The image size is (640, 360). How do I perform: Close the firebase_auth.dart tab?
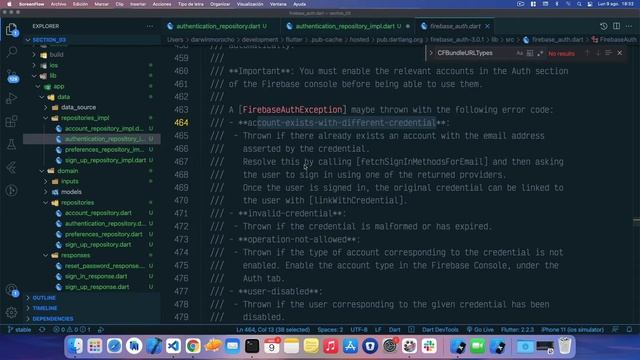pos(487,26)
